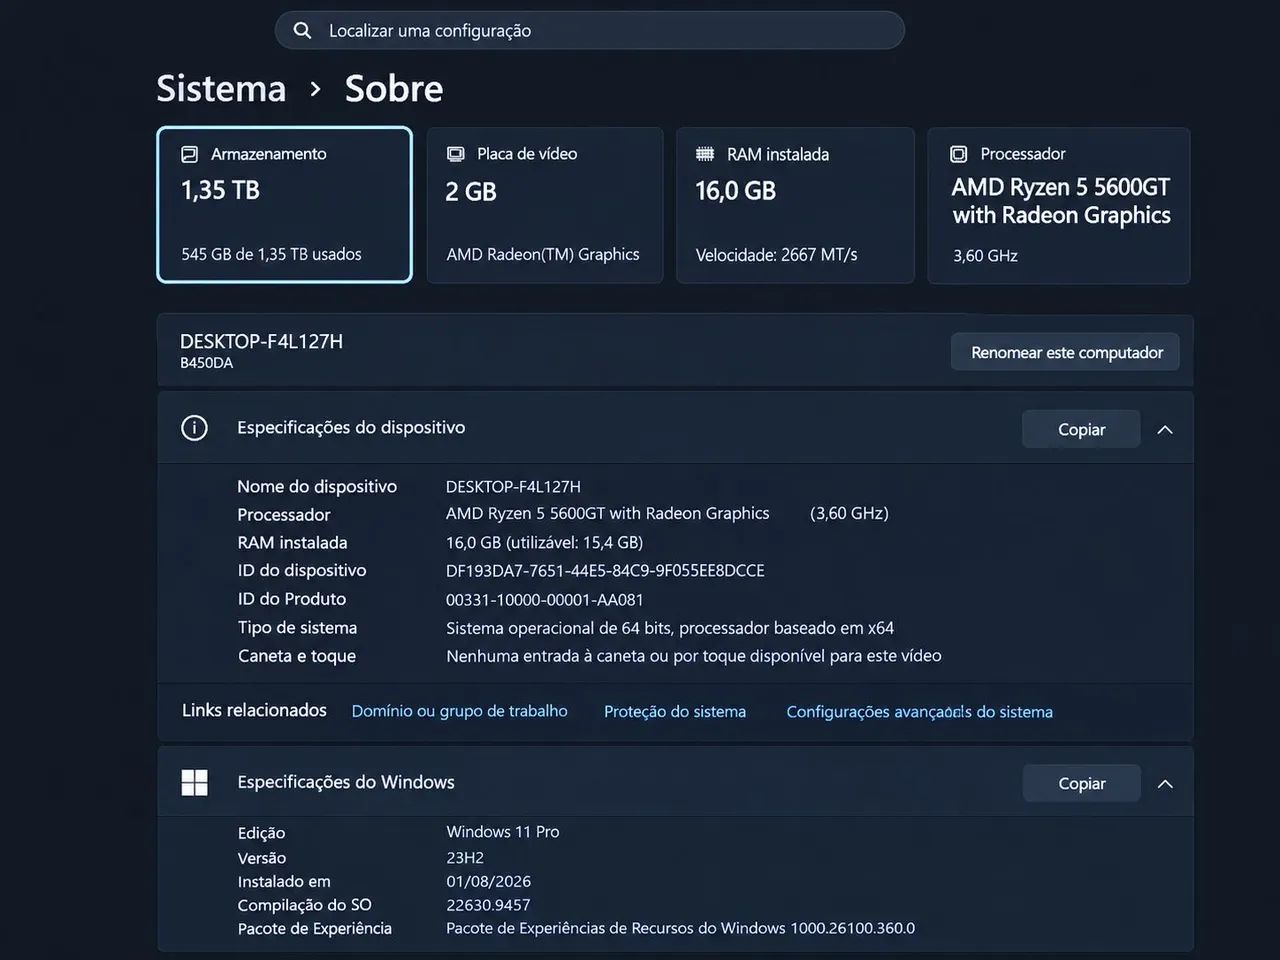Click the Windows logo beside Especificações do Windows
The image size is (1280, 960).
point(194,783)
